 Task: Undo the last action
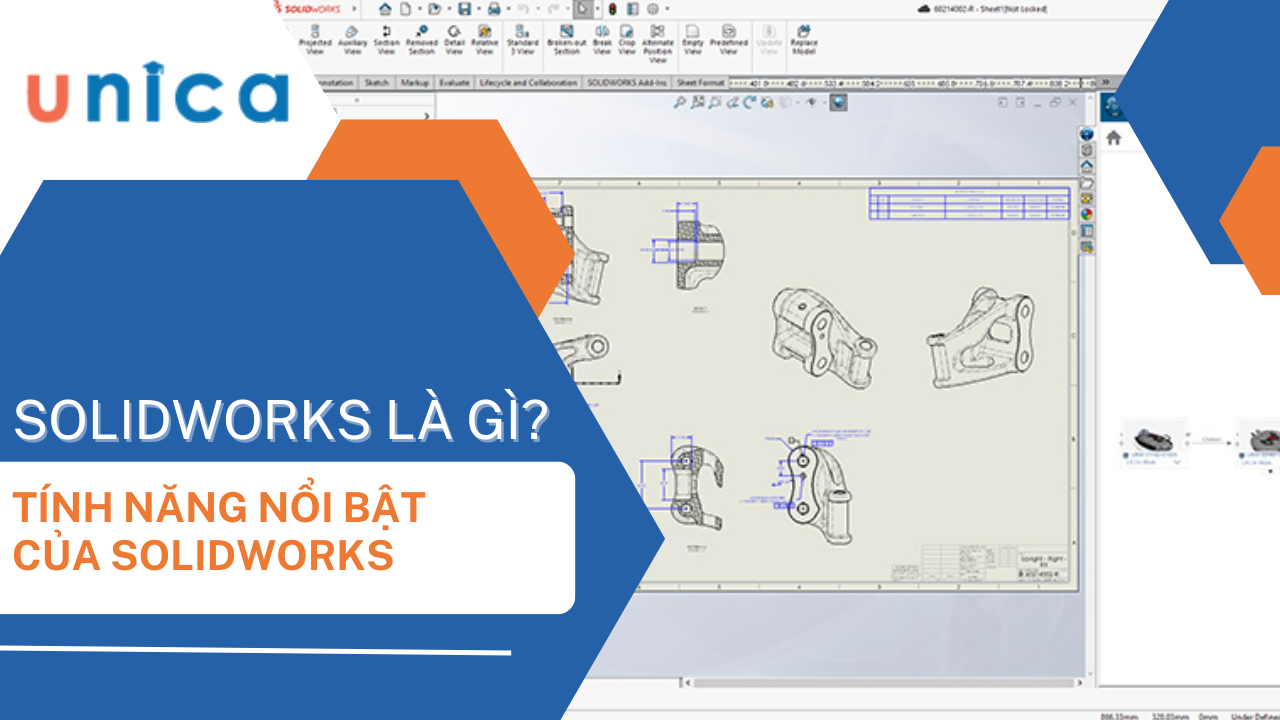523,8
